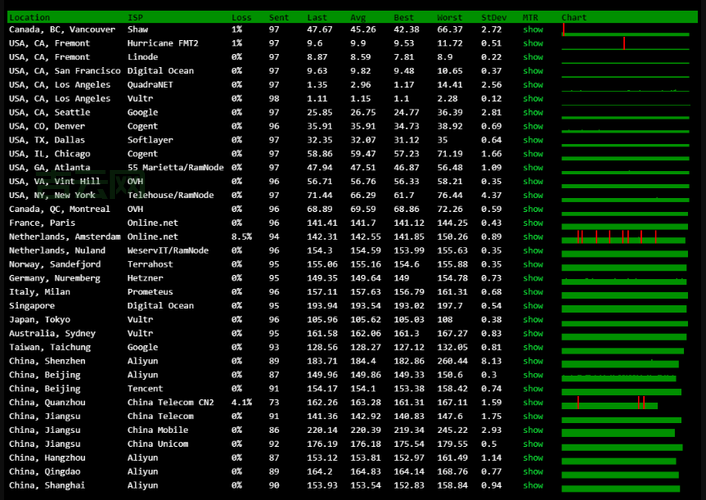
Task: Open MTR show link for Dallas Softlayer
Action: point(533,140)
